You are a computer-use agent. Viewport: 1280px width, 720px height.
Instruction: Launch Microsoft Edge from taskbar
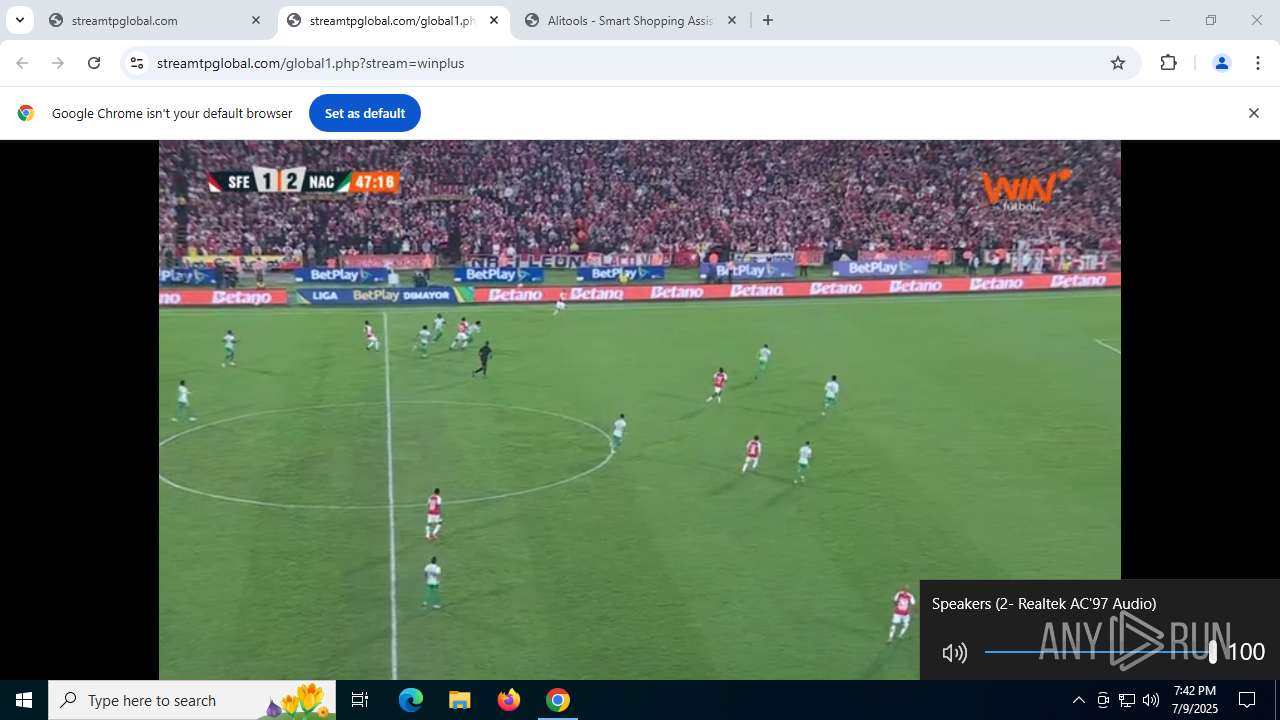point(411,700)
